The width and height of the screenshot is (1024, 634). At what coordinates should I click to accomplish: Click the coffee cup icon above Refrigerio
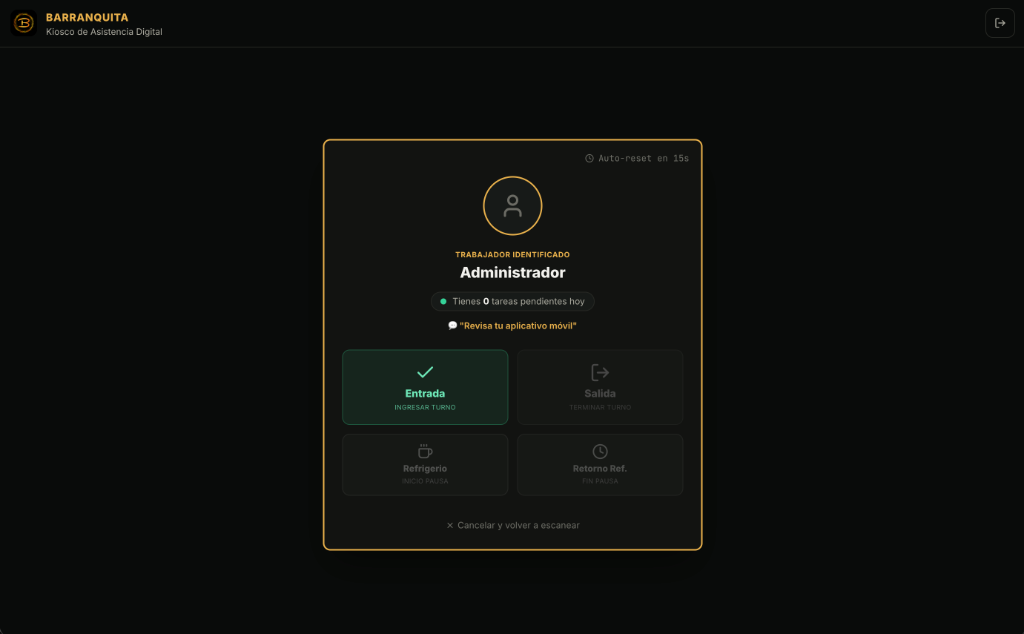pos(424,451)
